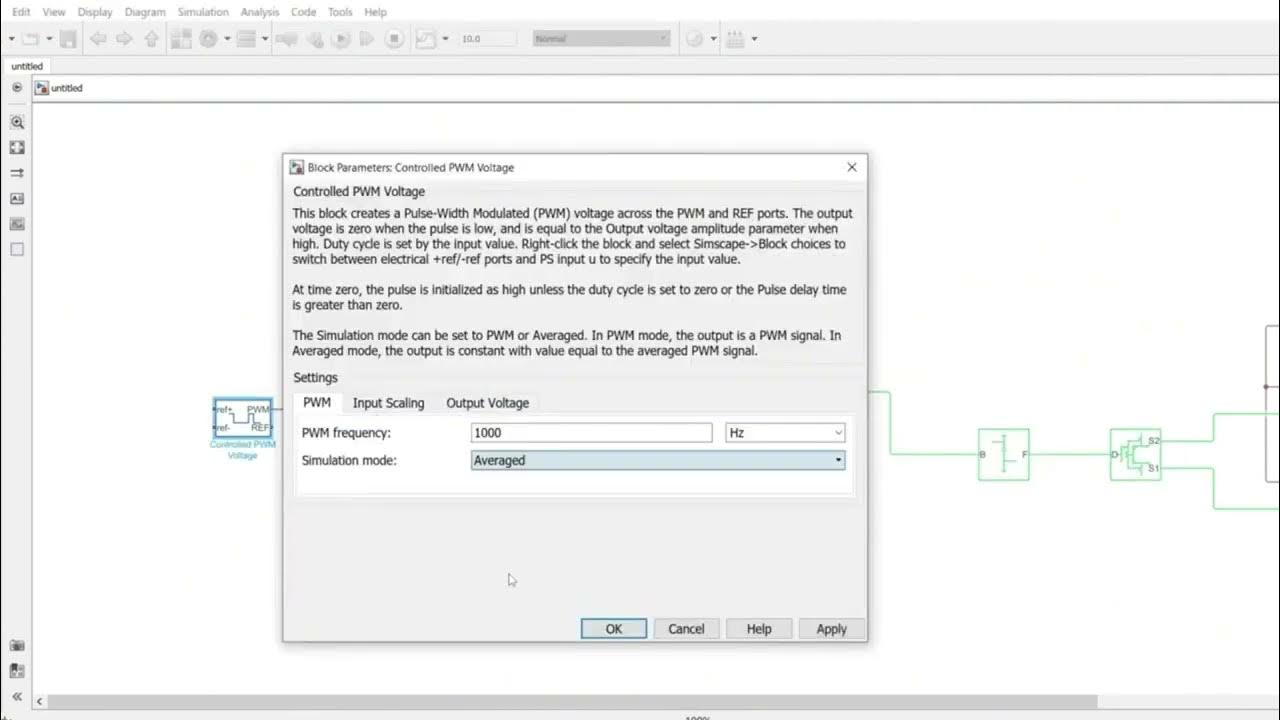Click the horizontal canvas scrollbar
The image size is (1280, 720).
pyautogui.click(x=572, y=702)
